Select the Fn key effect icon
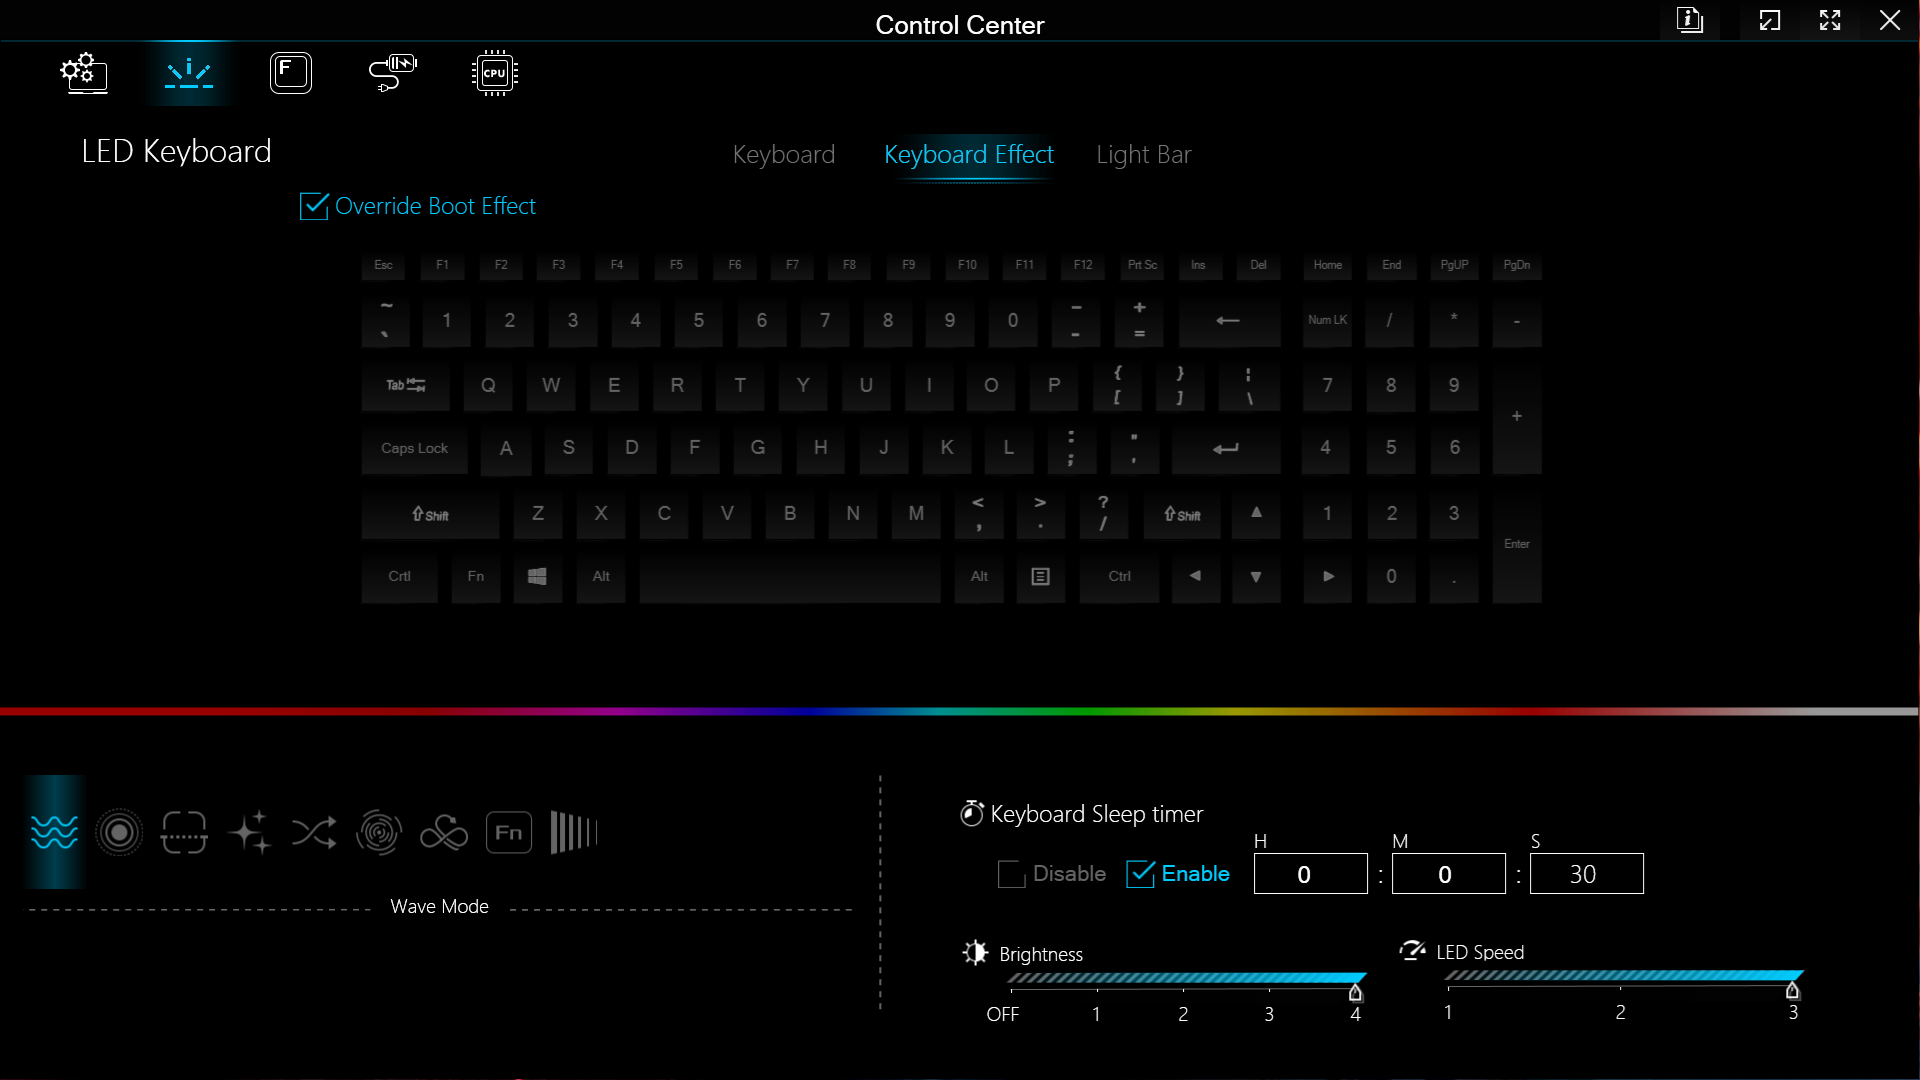The height and width of the screenshot is (1080, 1920). pyautogui.click(x=508, y=832)
